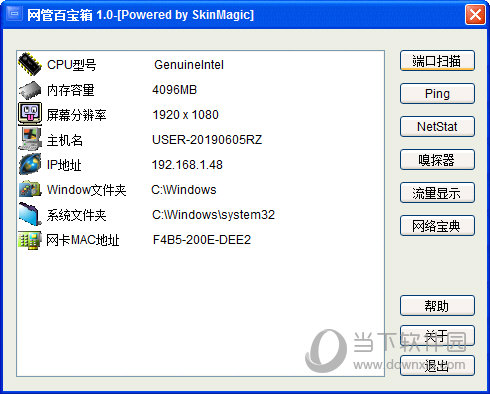The image size is (490, 394).
Task: Select the C:\Windows\system32 path
Action: point(213,215)
